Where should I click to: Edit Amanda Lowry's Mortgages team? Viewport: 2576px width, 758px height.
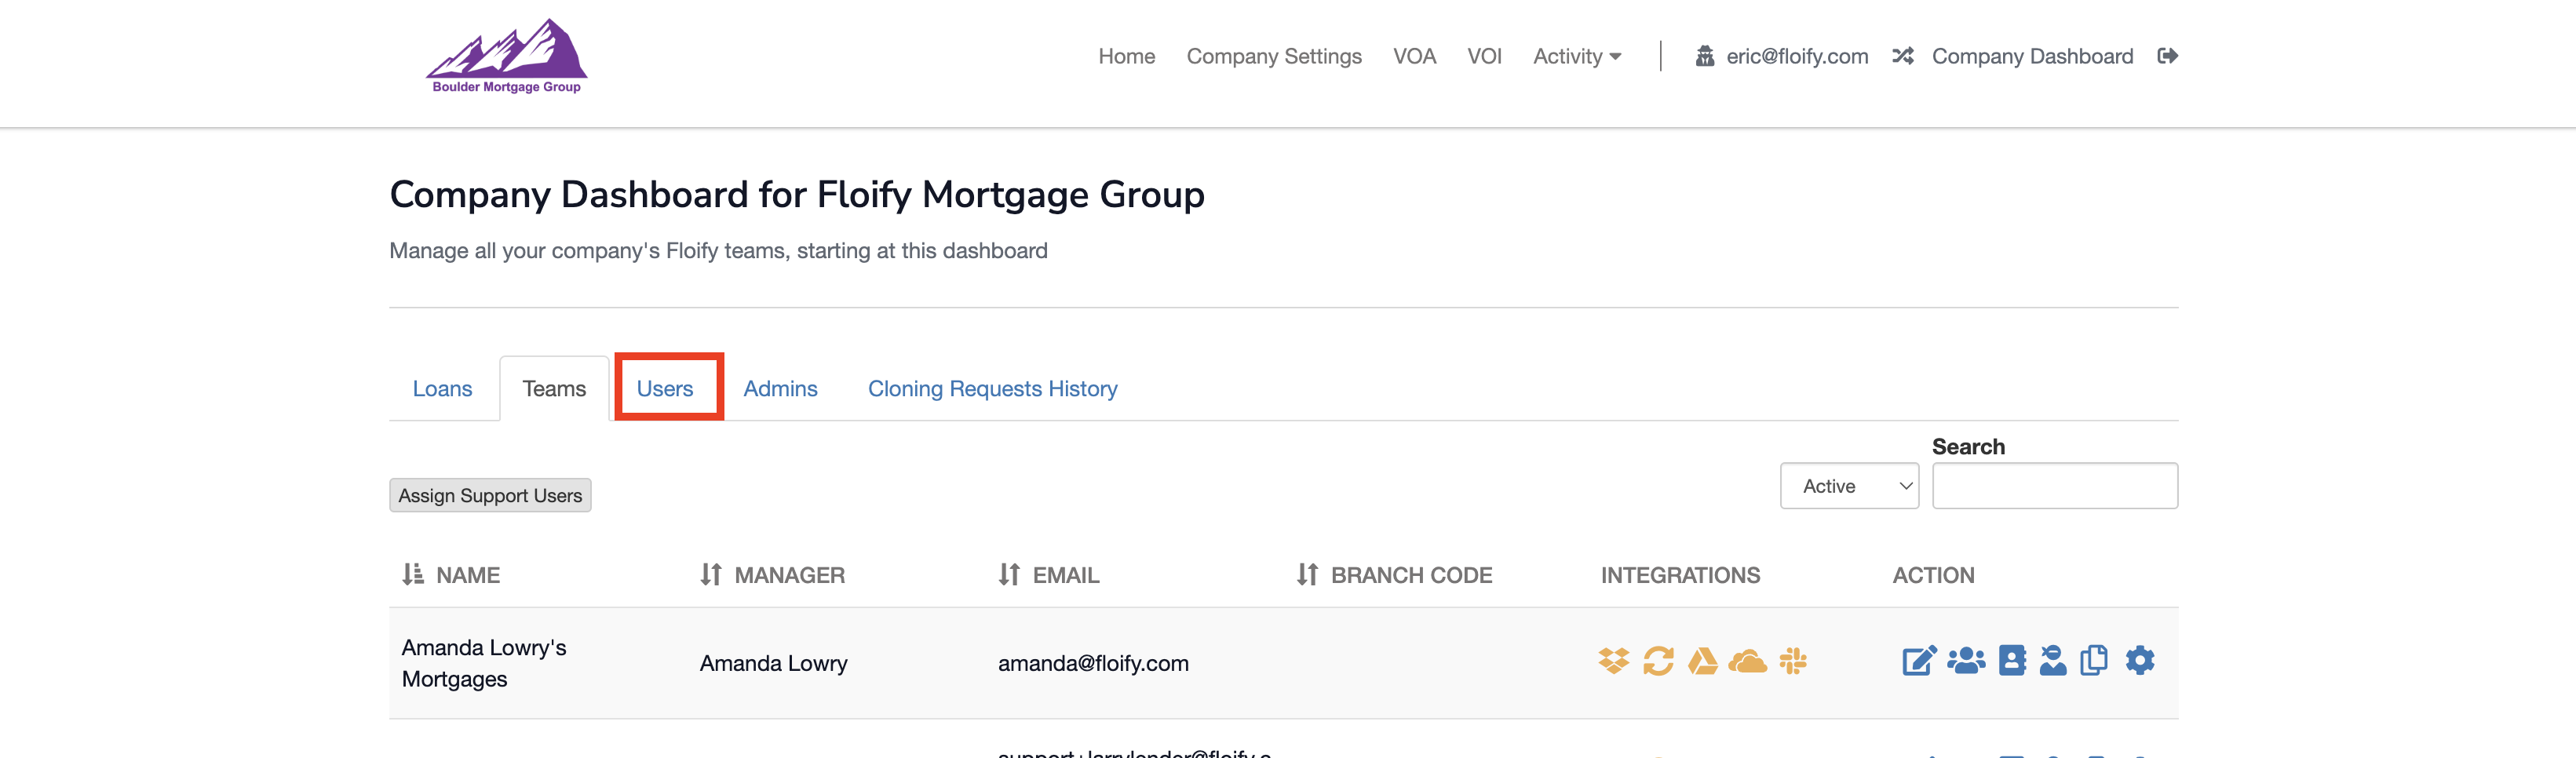[x=1918, y=661]
